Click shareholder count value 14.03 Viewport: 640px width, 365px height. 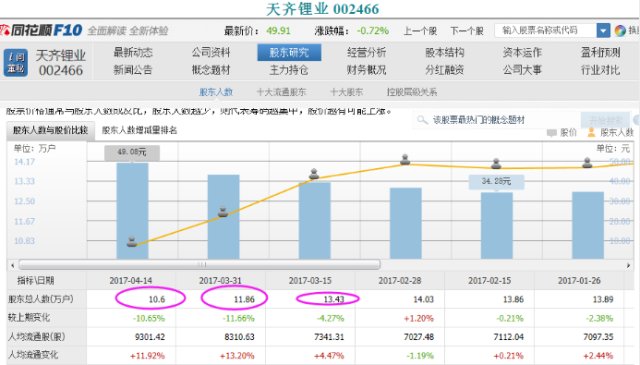pos(424,300)
